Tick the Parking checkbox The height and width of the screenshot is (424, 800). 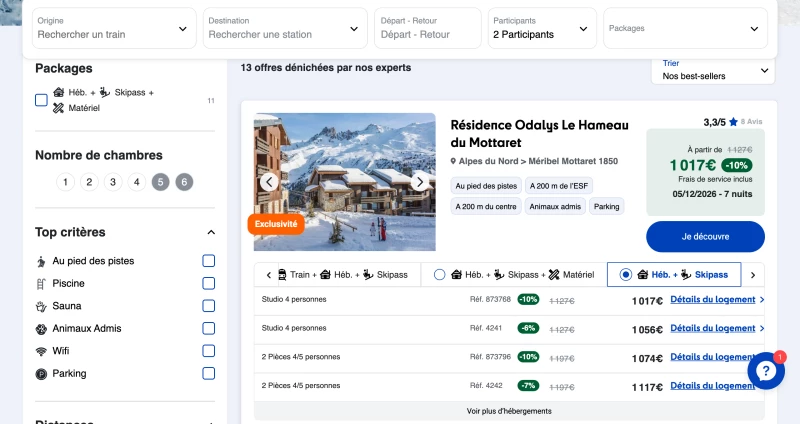[209, 373]
